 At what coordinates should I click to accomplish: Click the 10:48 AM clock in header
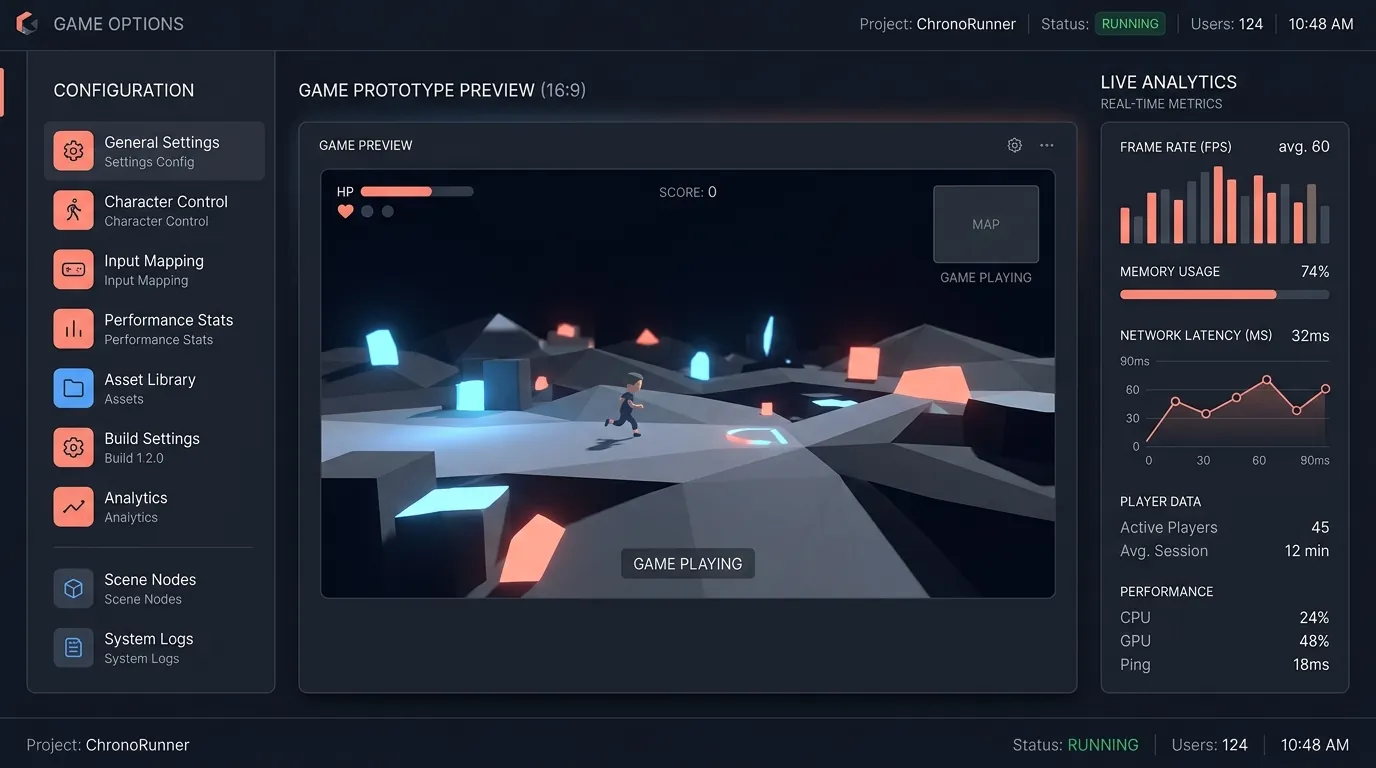coord(1321,24)
